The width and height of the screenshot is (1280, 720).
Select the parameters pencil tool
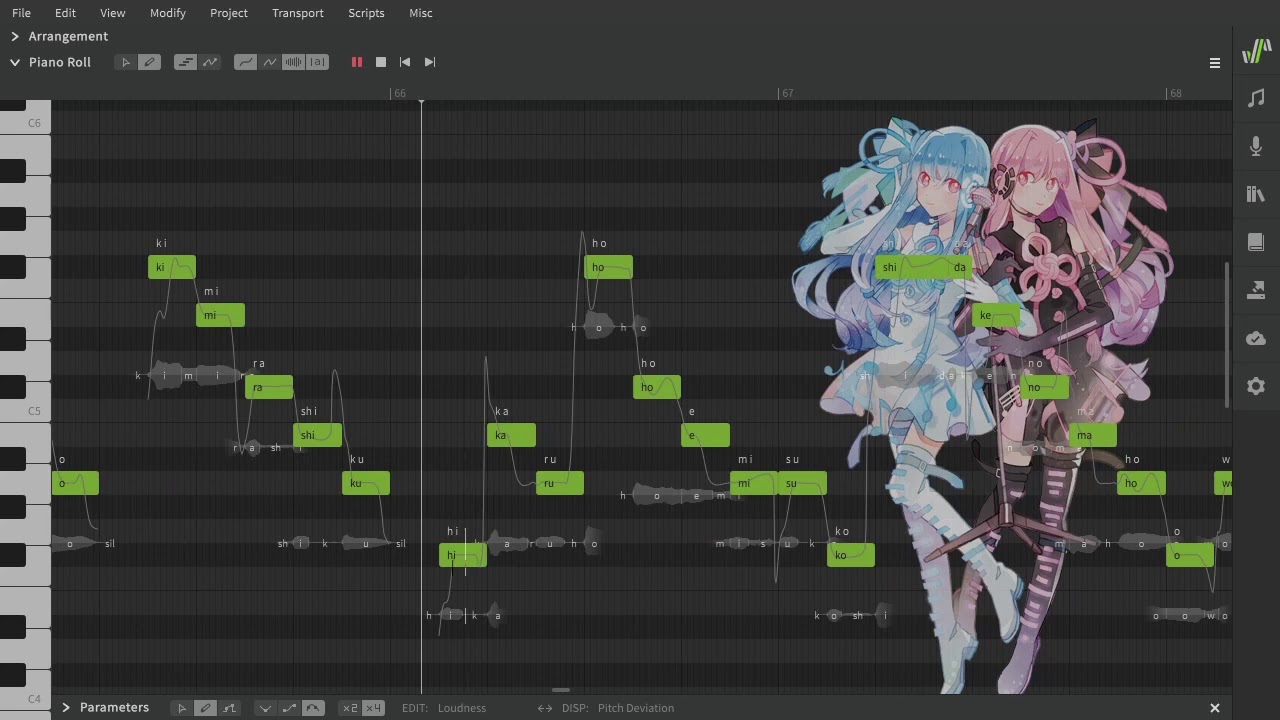(x=205, y=708)
